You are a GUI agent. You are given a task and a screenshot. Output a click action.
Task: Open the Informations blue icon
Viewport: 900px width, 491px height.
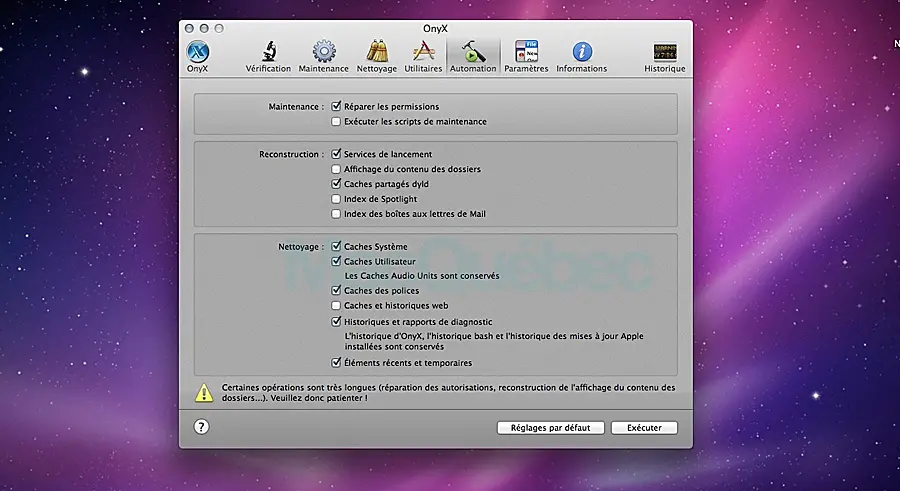[581, 56]
